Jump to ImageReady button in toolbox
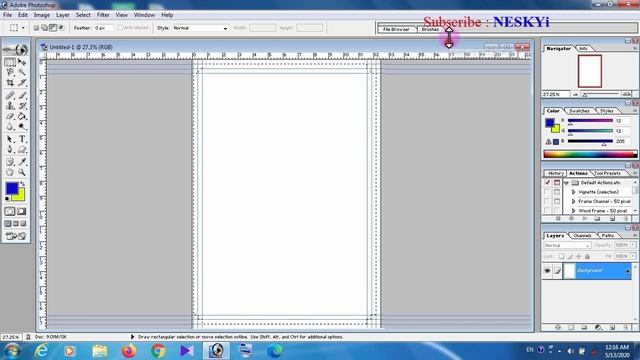This screenshot has width=640, height=360. coord(16,236)
